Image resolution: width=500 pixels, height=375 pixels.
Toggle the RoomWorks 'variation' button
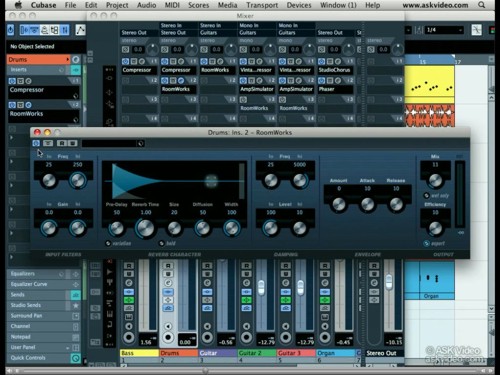tap(108, 243)
